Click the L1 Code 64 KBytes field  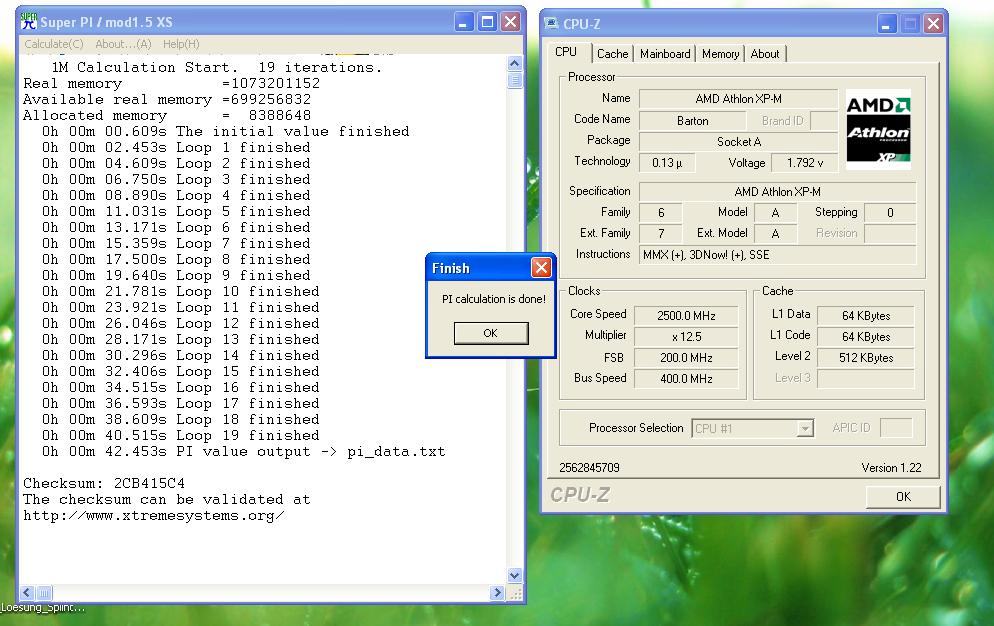pyautogui.click(x=865, y=337)
